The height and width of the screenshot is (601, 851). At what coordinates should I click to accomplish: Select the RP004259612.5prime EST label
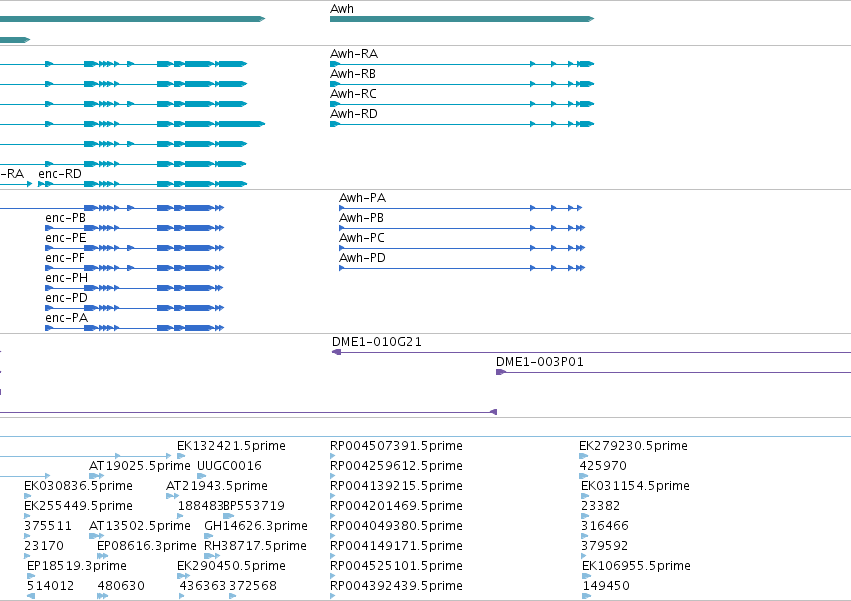[x=396, y=466]
